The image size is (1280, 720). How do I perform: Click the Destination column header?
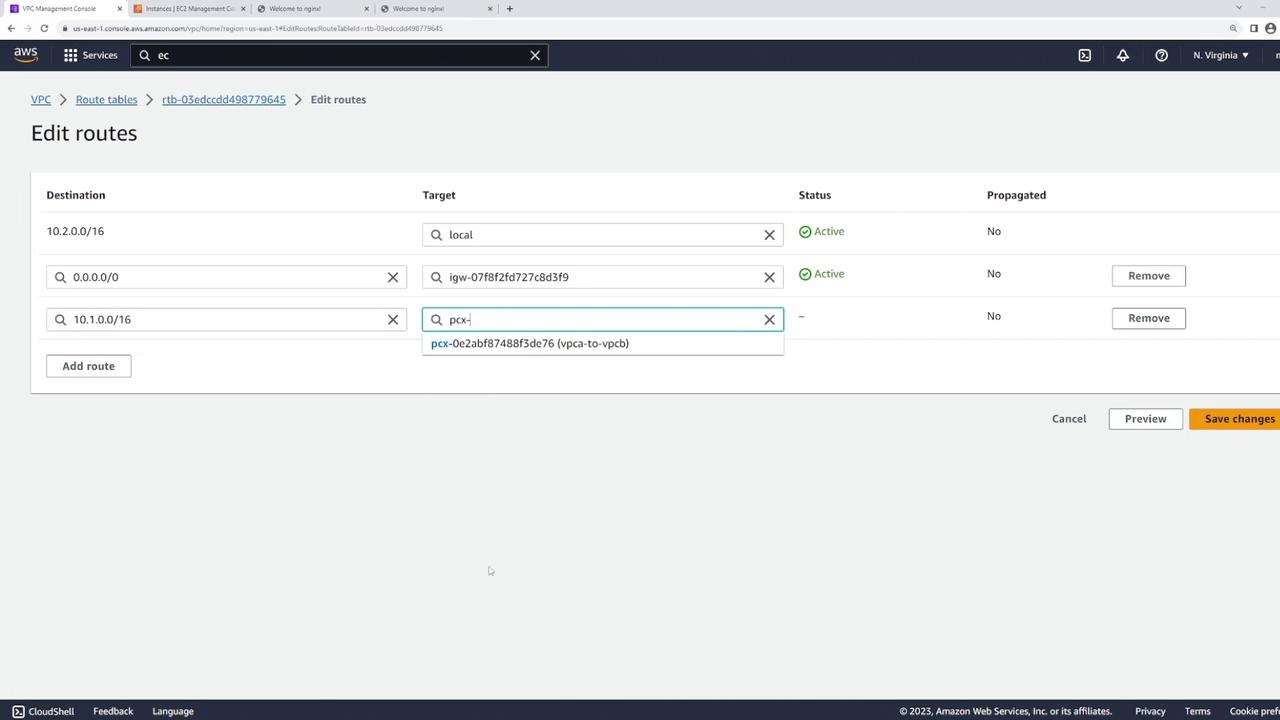(76, 195)
